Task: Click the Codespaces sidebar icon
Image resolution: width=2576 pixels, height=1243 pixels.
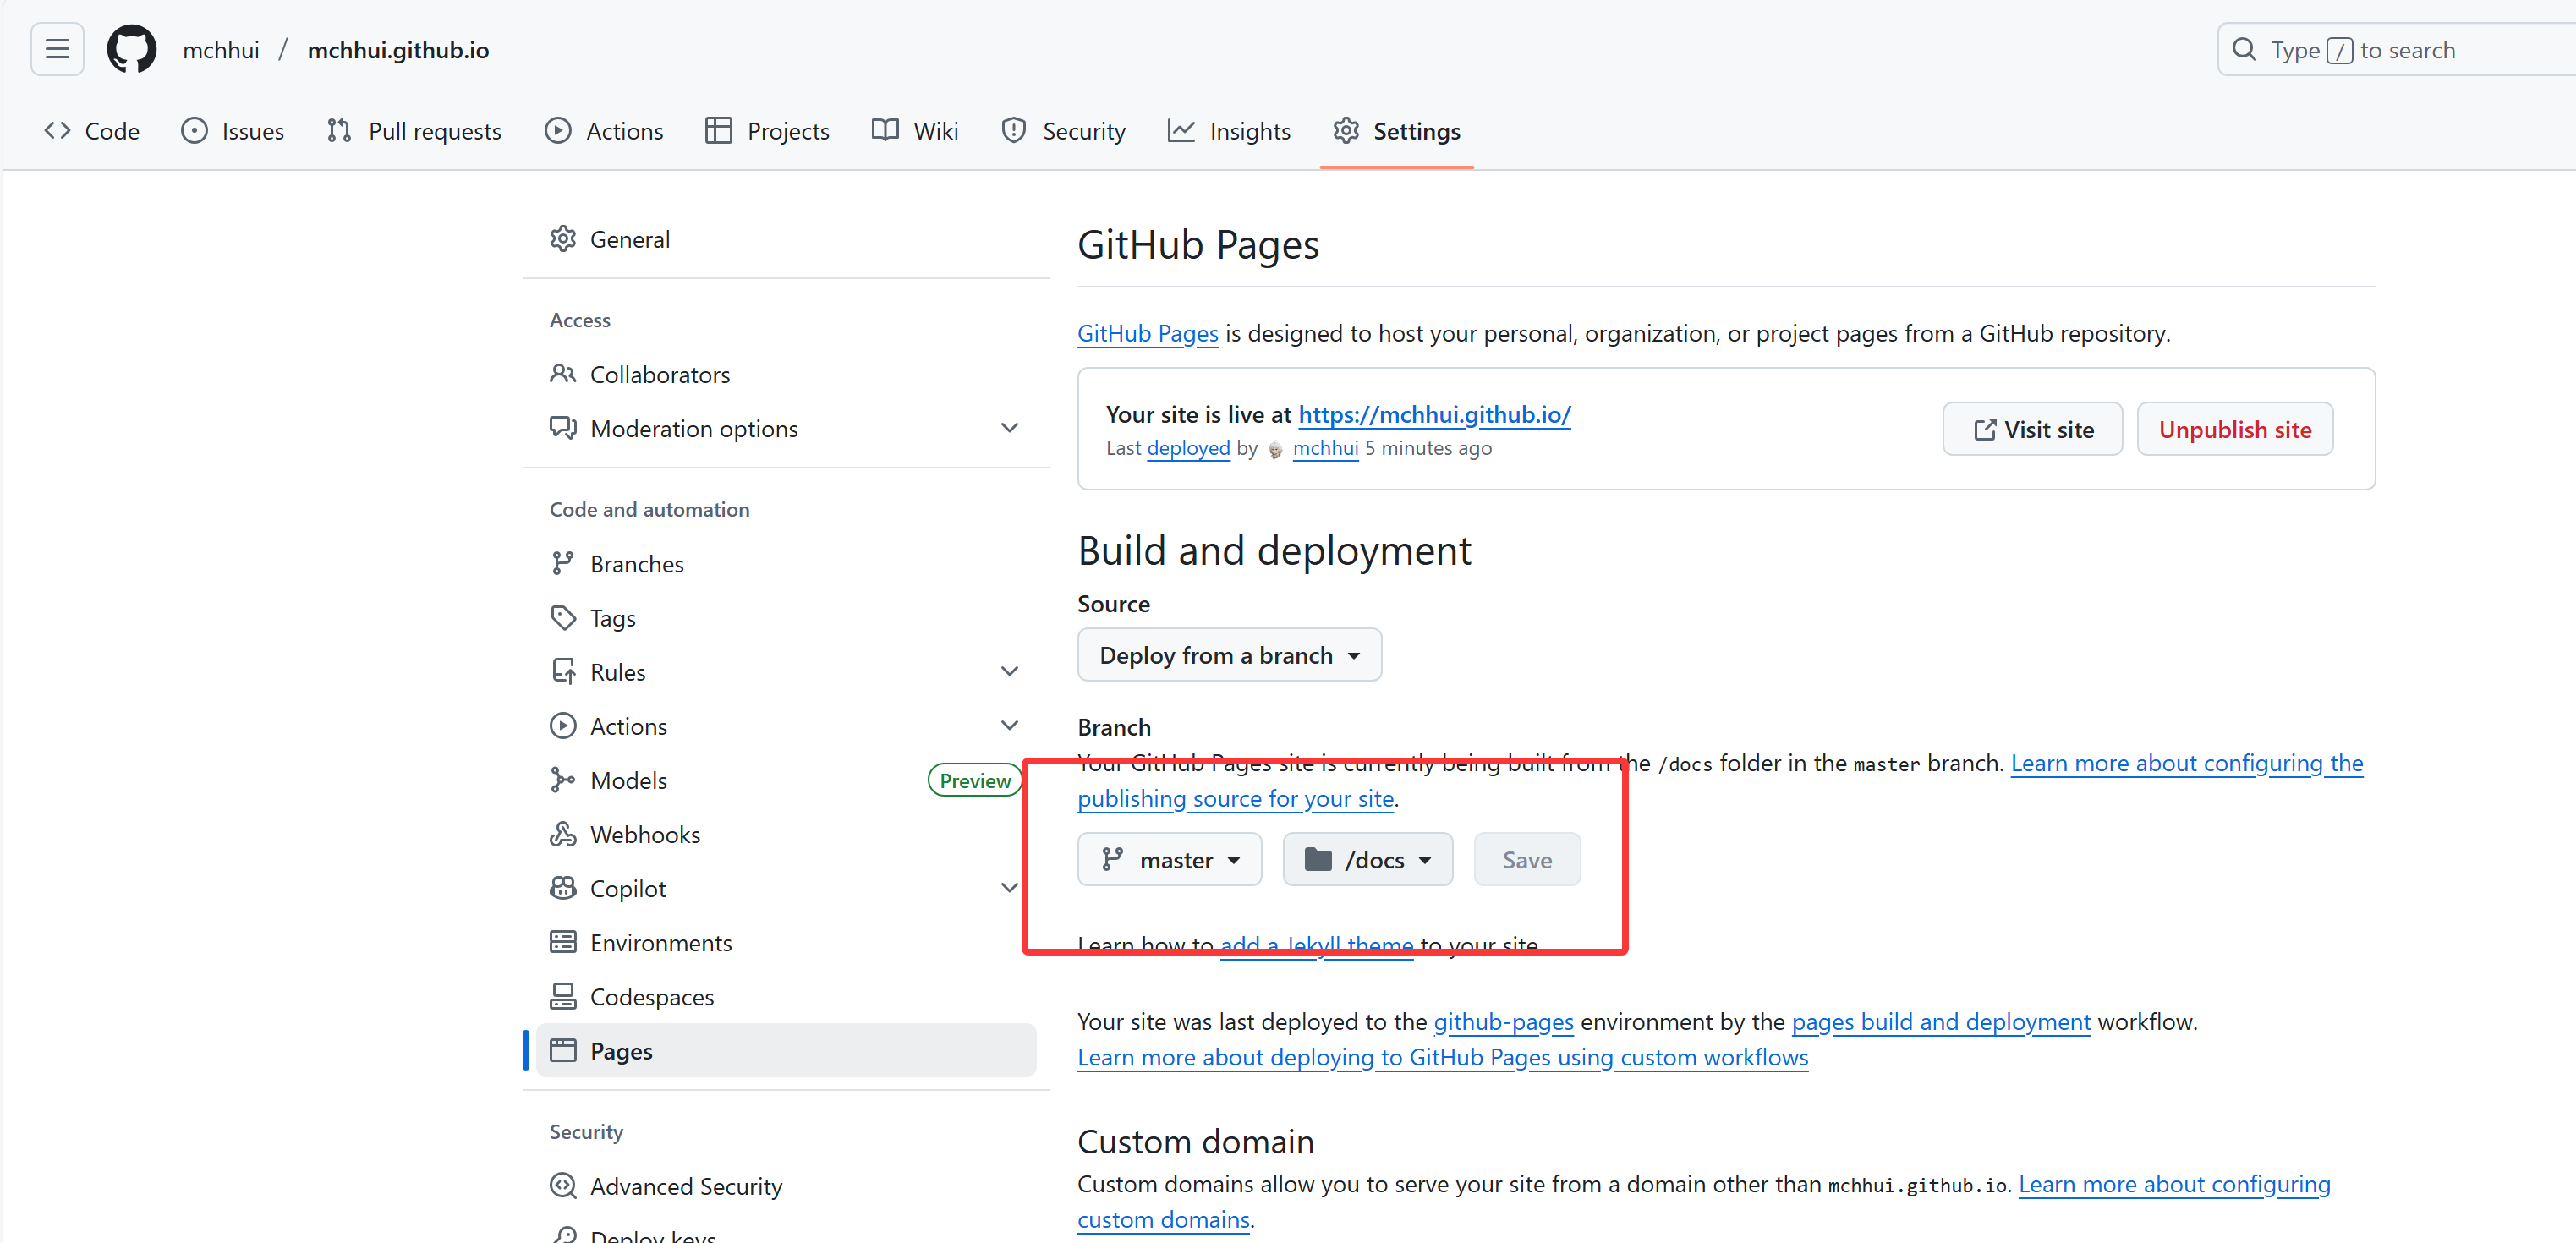Action: pyautogui.click(x=563, y=996)
